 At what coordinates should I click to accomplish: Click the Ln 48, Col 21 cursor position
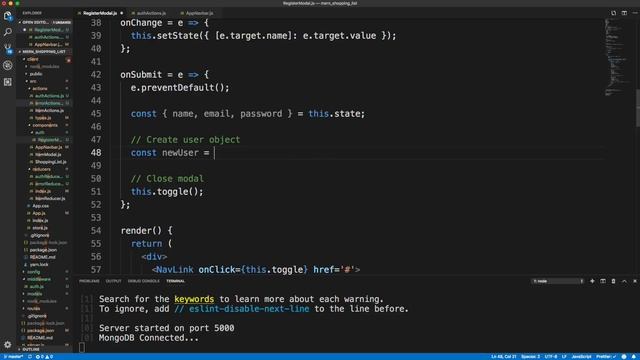504,357
